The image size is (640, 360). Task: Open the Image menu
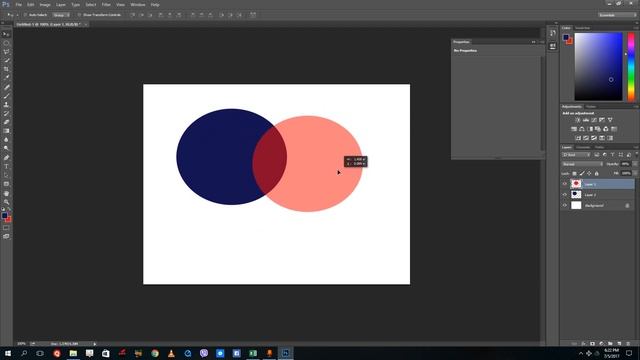tap(45, 4)
